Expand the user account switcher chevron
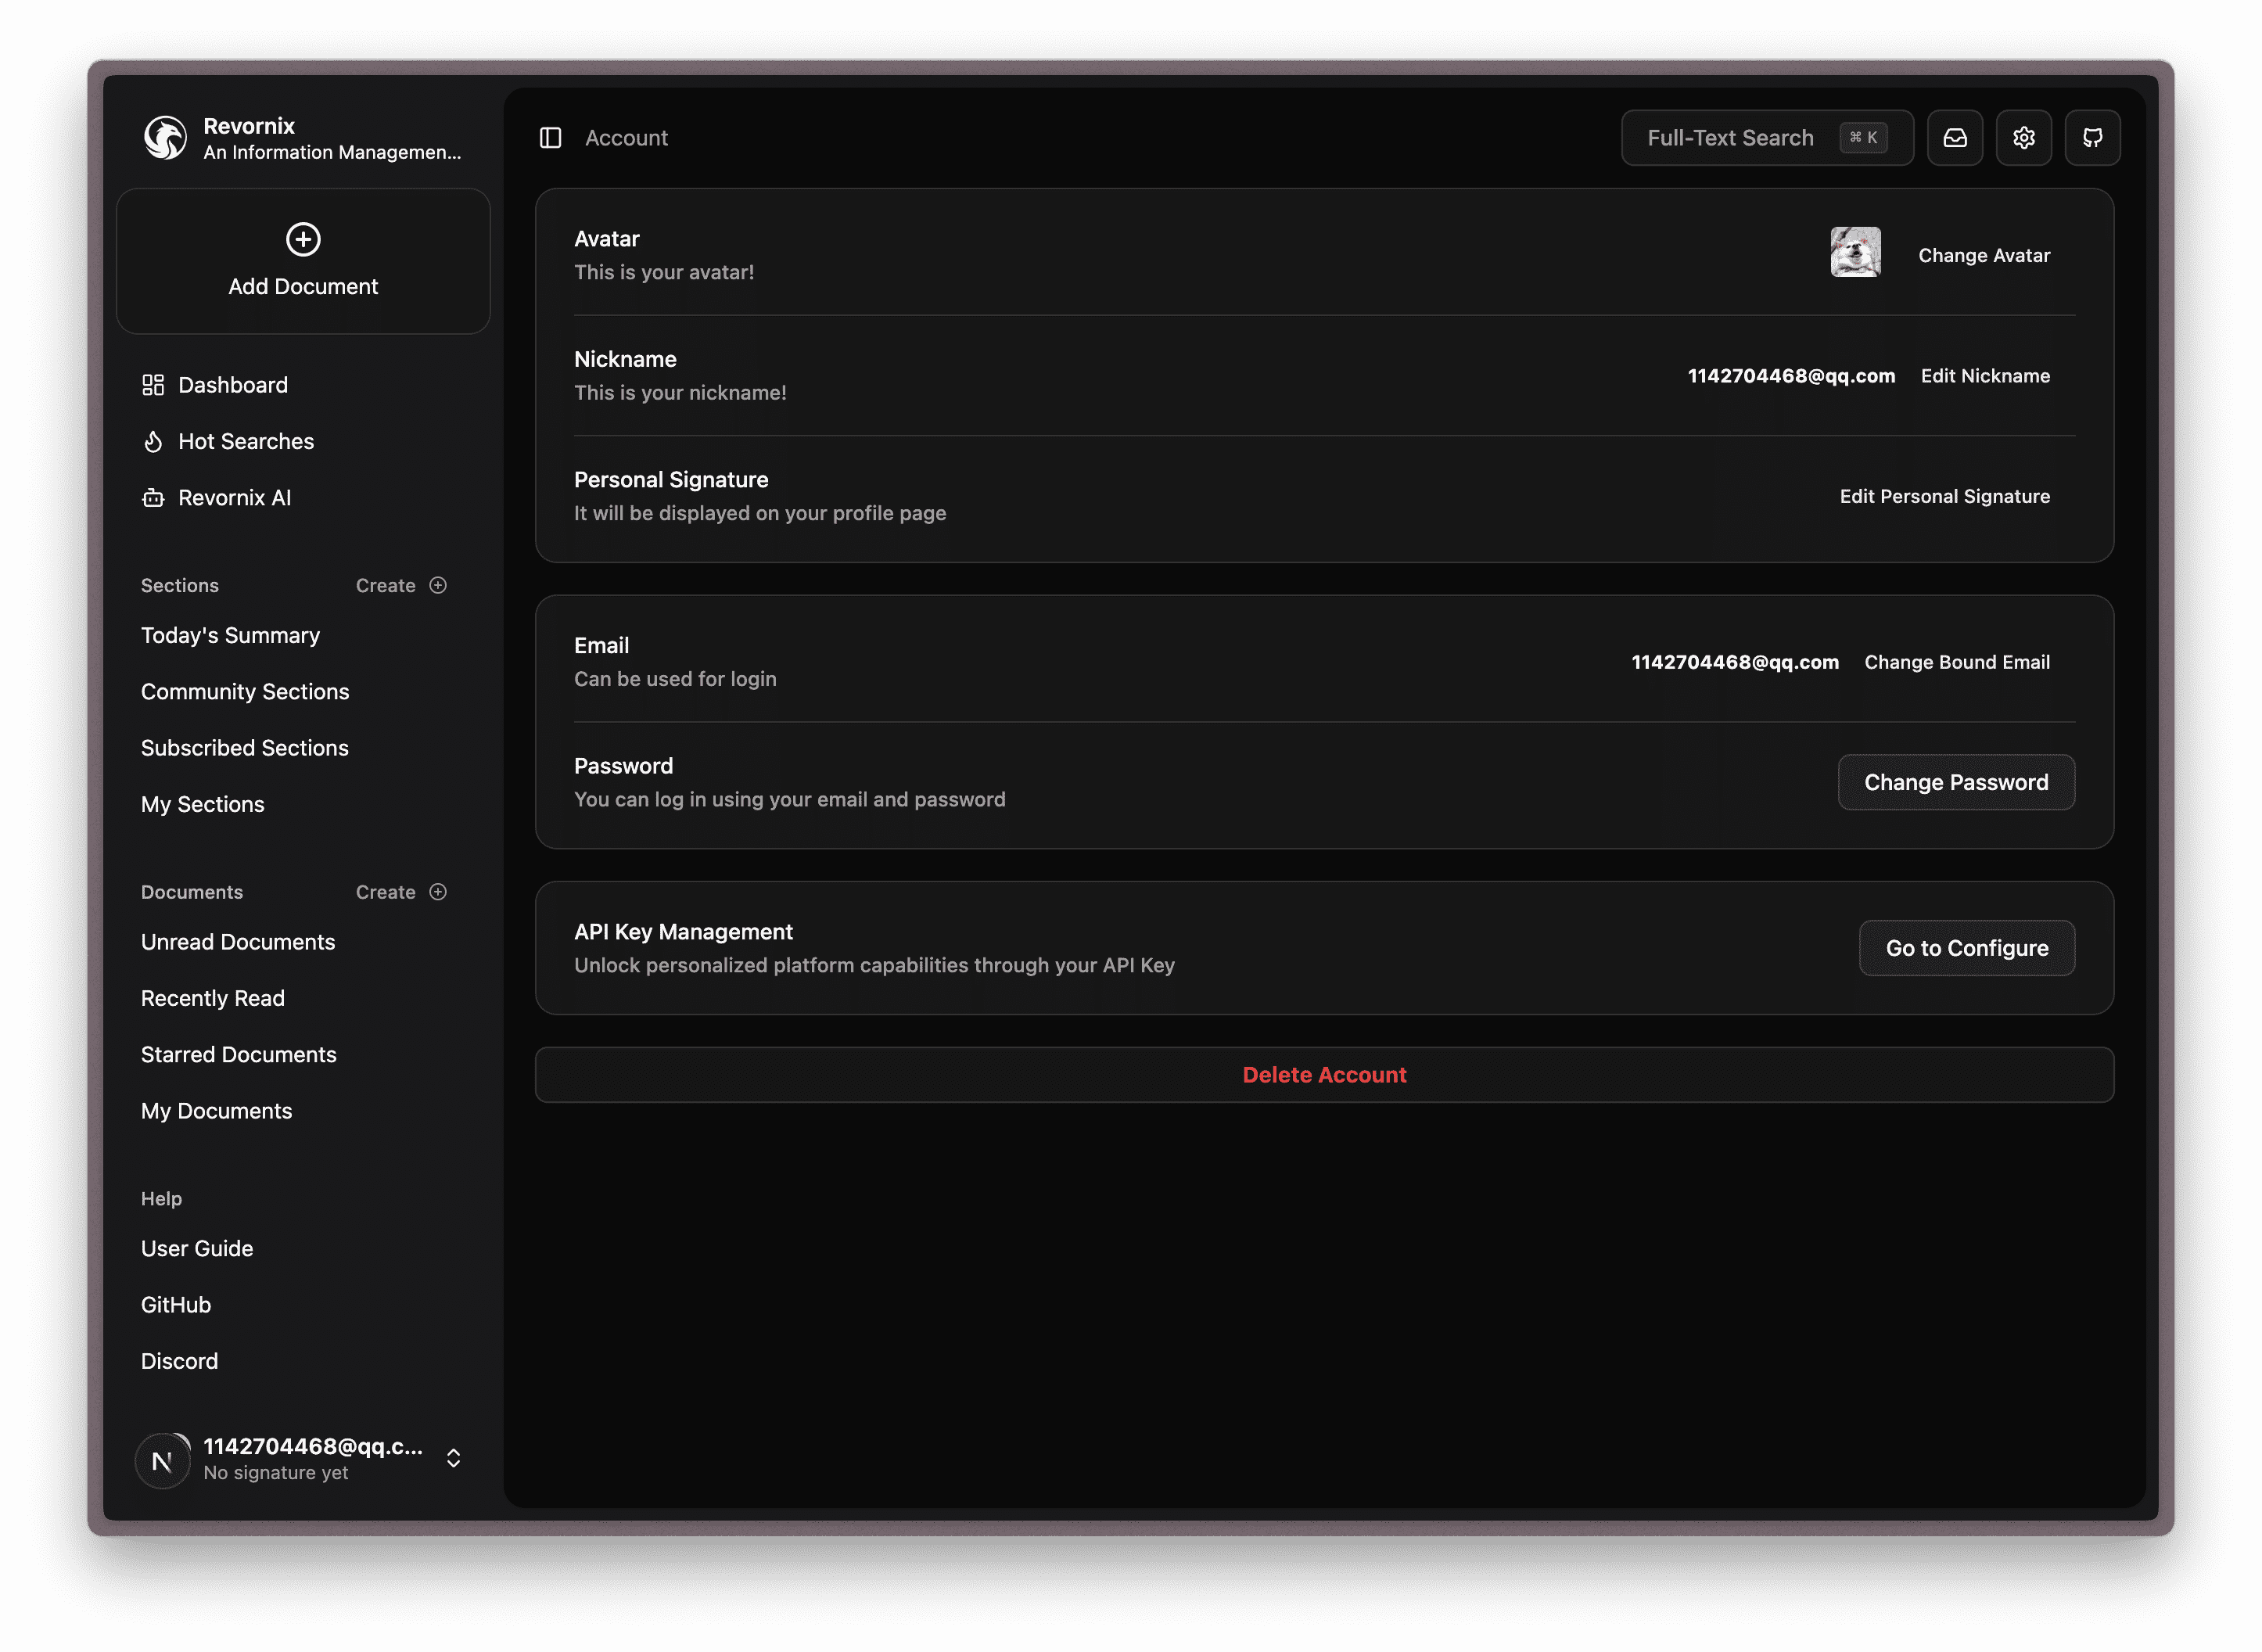2262x1652 pixels. click(x=453, y=1458)
